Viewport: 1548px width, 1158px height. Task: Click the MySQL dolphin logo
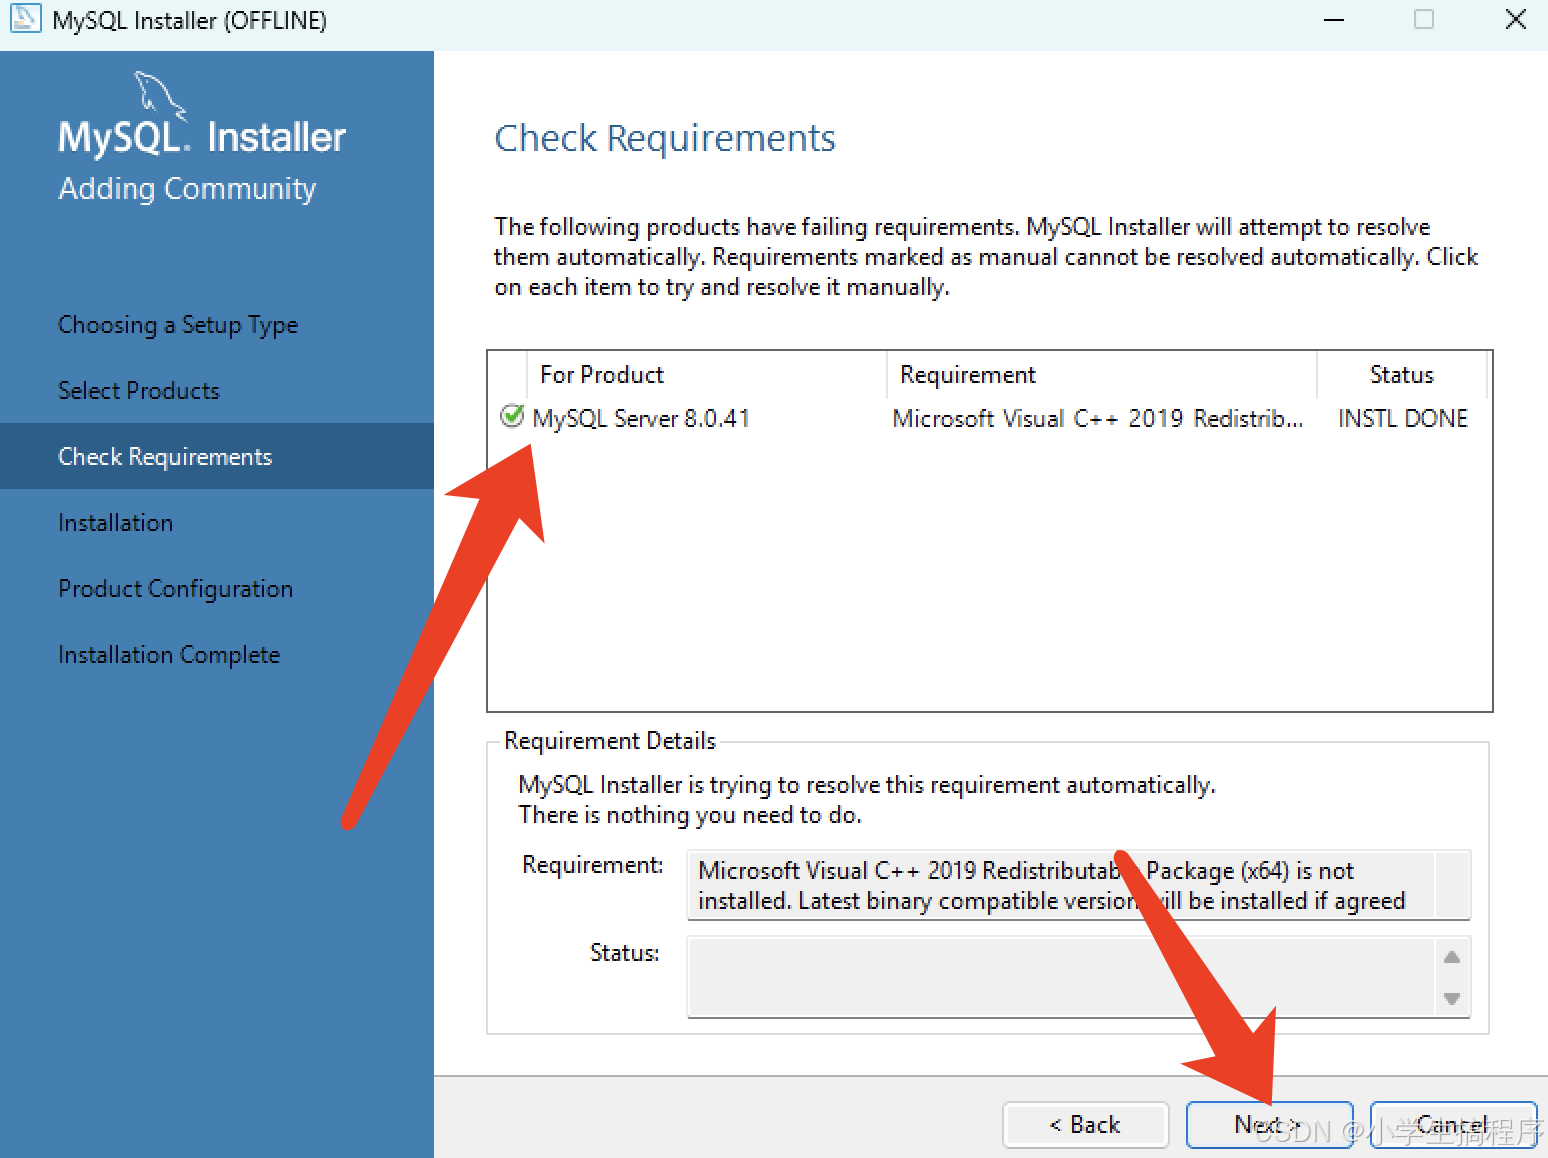158,95
